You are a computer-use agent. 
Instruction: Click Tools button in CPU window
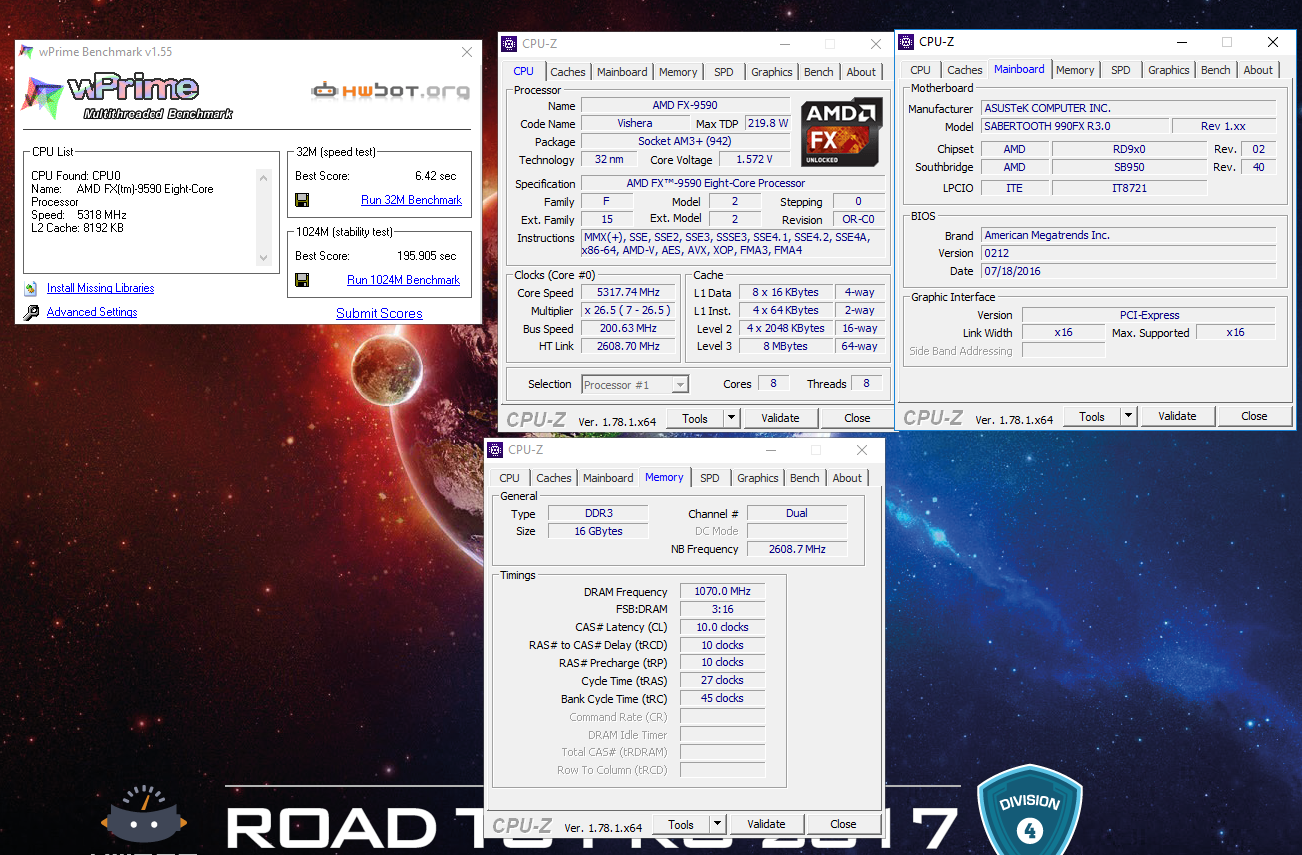(695, 418)
